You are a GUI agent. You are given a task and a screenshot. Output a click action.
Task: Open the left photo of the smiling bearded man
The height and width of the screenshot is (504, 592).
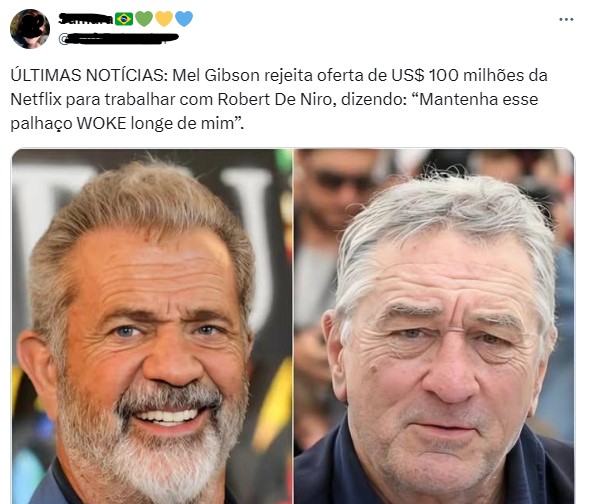pos(152,326)
